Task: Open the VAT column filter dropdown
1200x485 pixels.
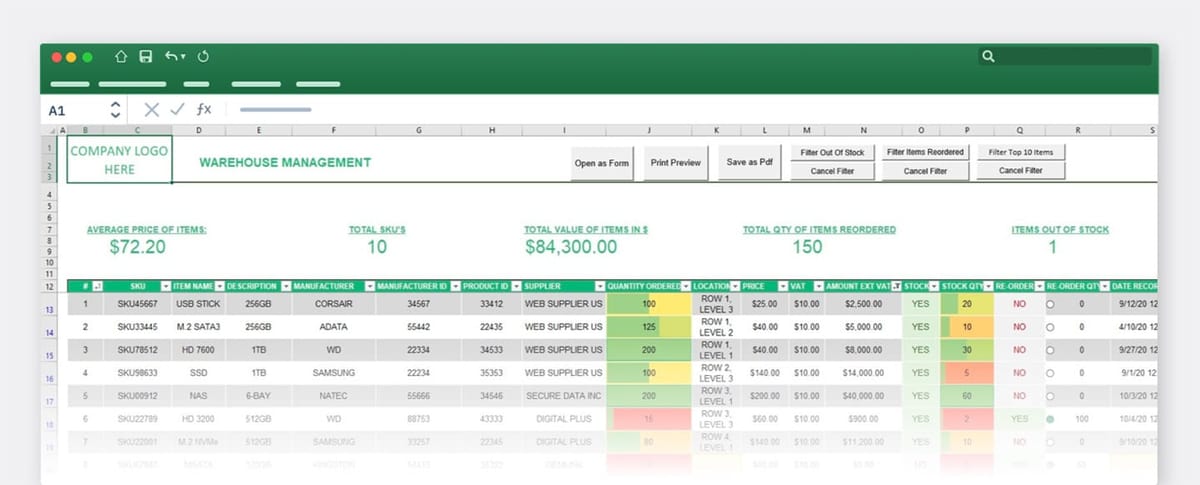Action: pyautogui.click(x=817, y=286)
